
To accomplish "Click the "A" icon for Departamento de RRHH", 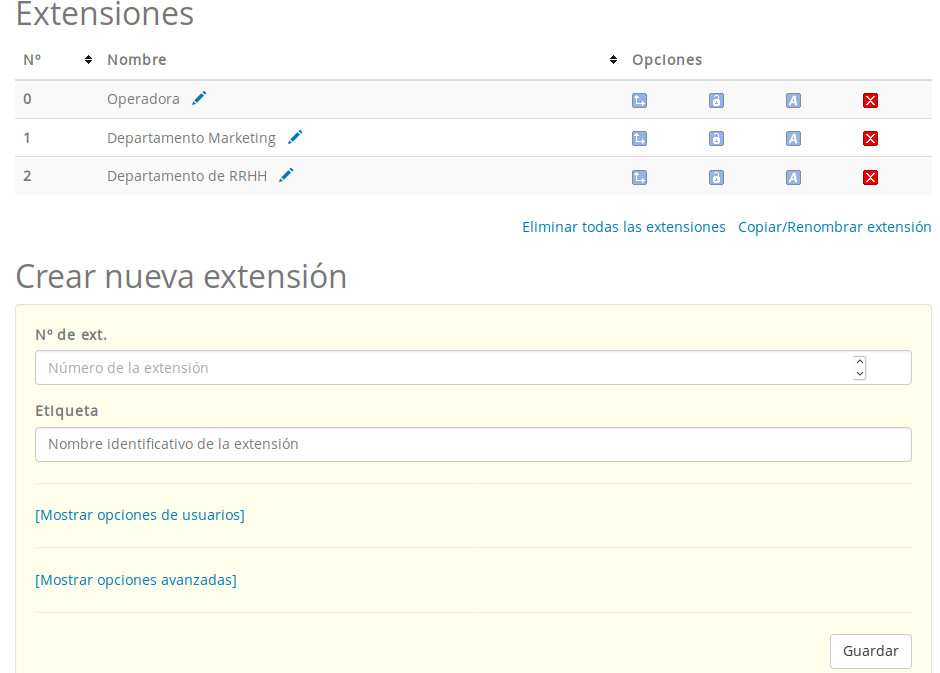I will [x=793, y=177].
